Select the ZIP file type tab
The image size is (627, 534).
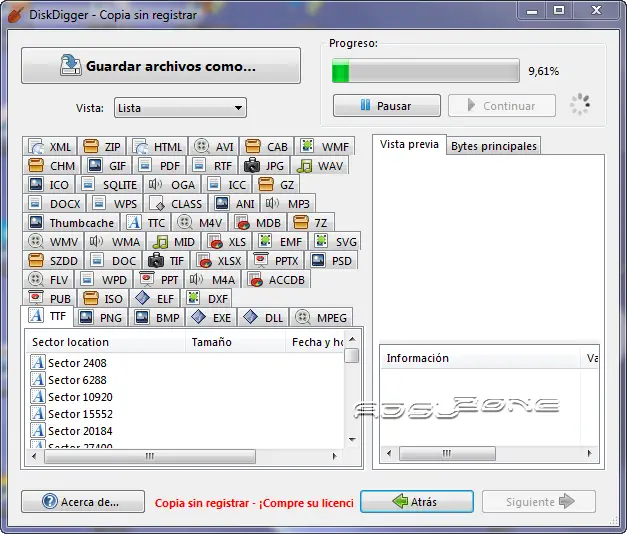click(102, 146)
